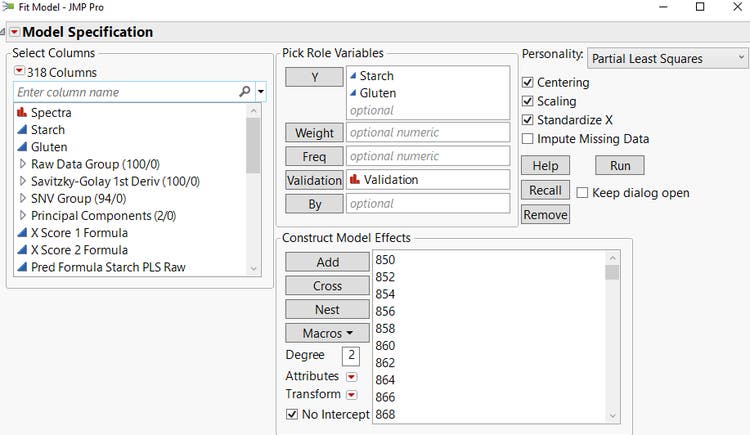The height and width of the screenshot is (435, 750).
Task: Select the Starch column in Select Columns
Action: tap(47, 130)
